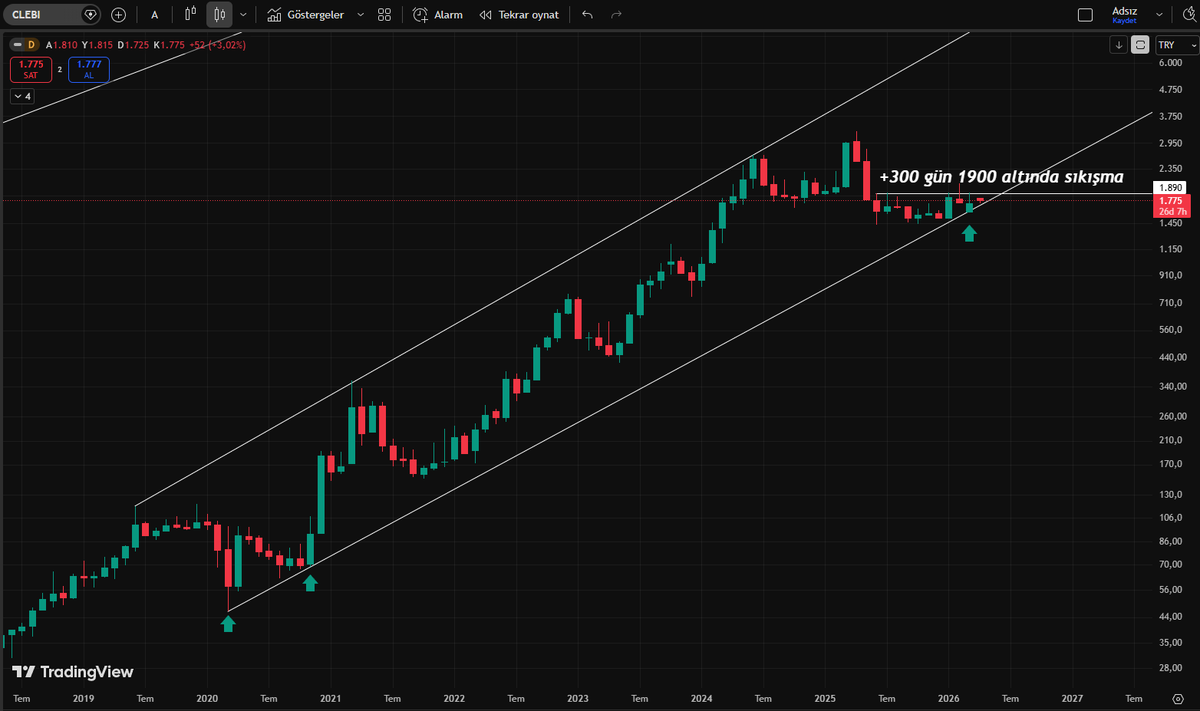Click the blue 1.777 AL buy button
This screenshot has height=711, width=1200.
pyautogui.click(x=89, y=69)
